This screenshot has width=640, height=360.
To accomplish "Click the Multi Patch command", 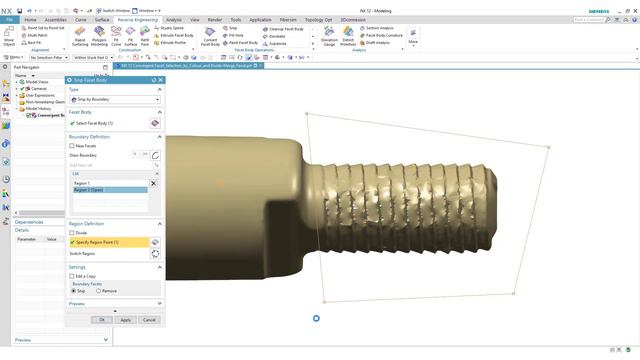I will click(34, 36).
